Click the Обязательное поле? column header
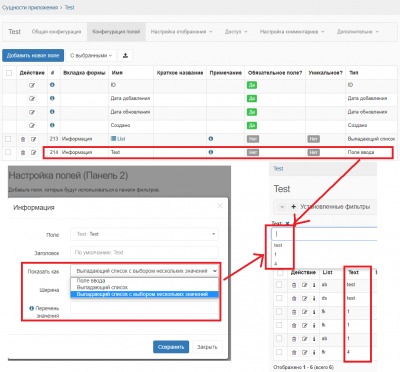 click(275, 73)
